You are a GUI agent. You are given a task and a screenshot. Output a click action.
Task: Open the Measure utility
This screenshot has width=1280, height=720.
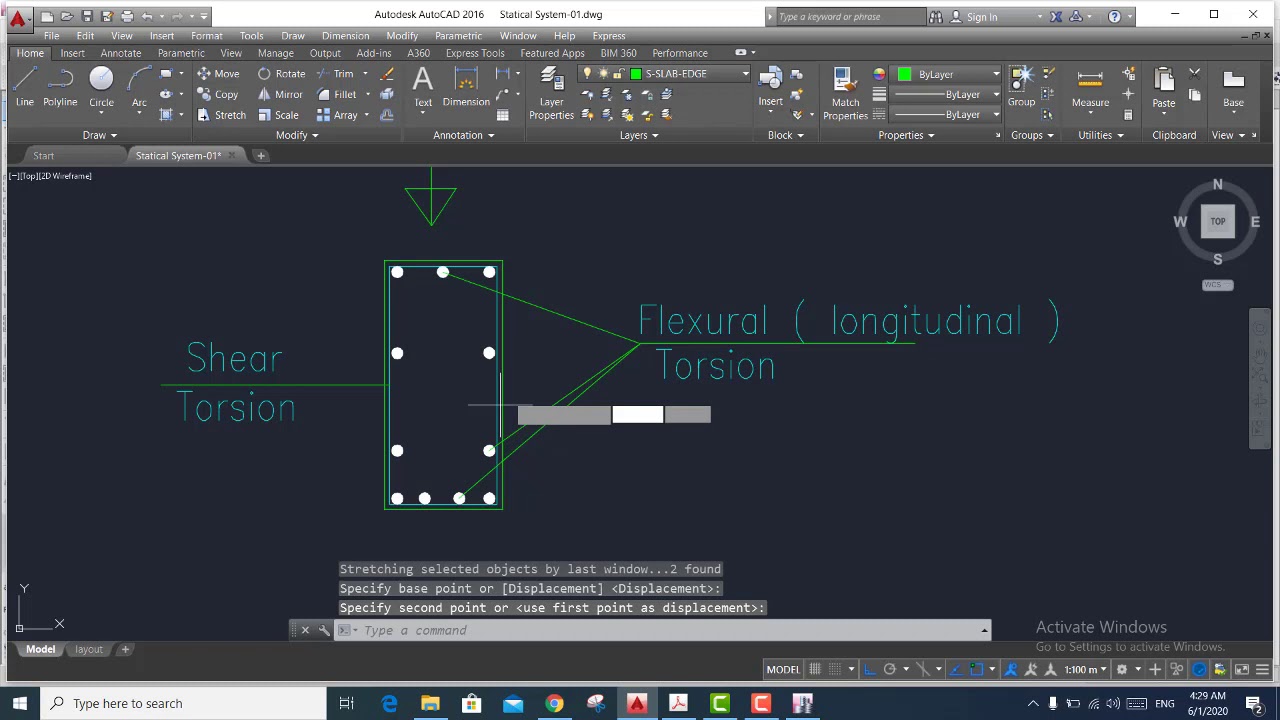[x=1090, y=87]
